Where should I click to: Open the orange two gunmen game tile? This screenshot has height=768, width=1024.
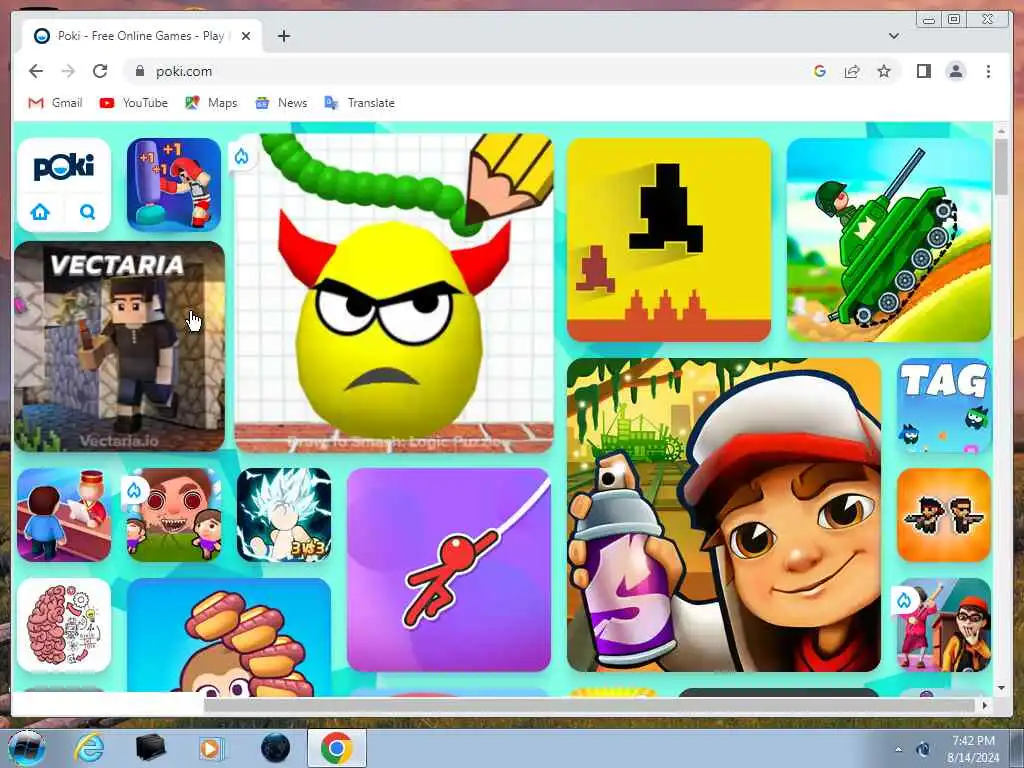tap(944, 515)
